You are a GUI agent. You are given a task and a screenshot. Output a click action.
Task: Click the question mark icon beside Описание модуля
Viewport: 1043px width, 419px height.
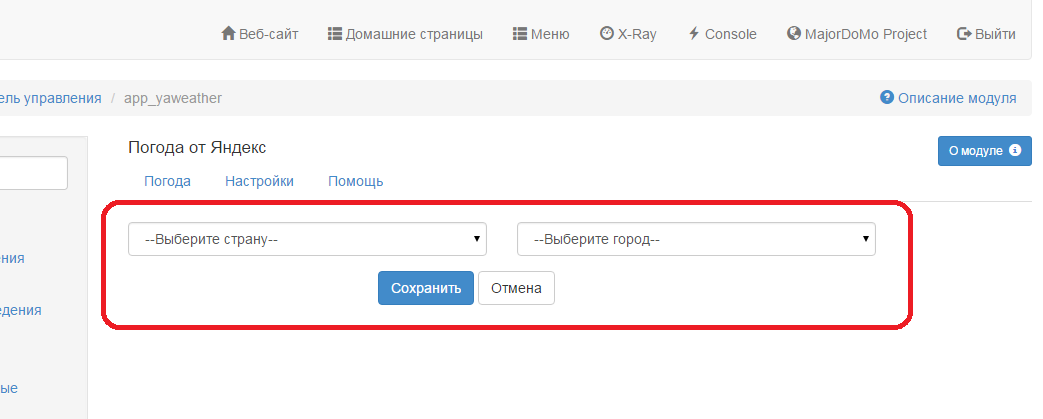tap(886, 98)
